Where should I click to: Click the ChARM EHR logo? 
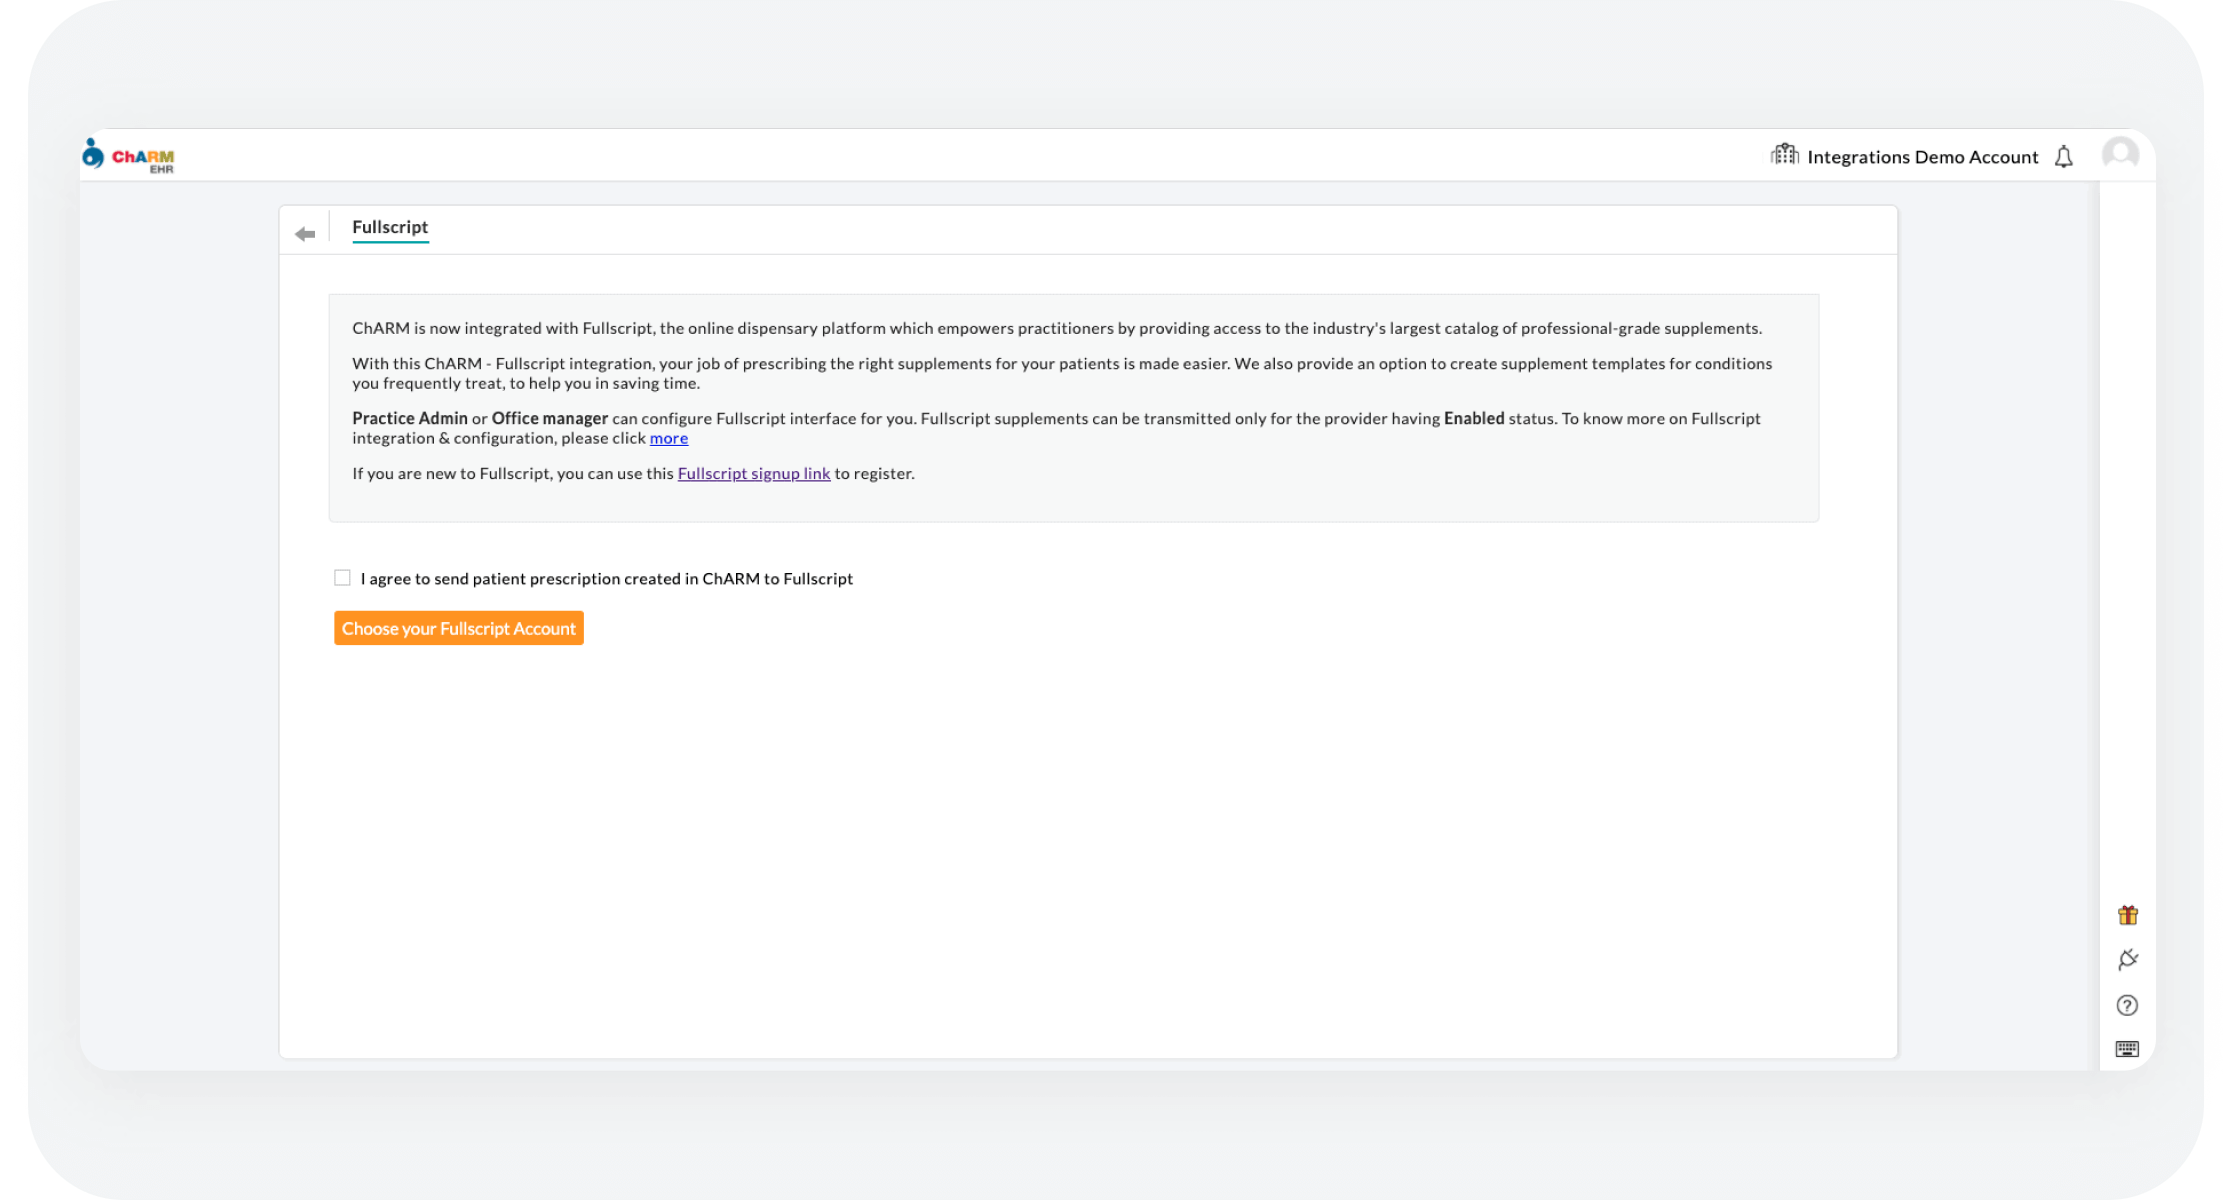point(128,156)
